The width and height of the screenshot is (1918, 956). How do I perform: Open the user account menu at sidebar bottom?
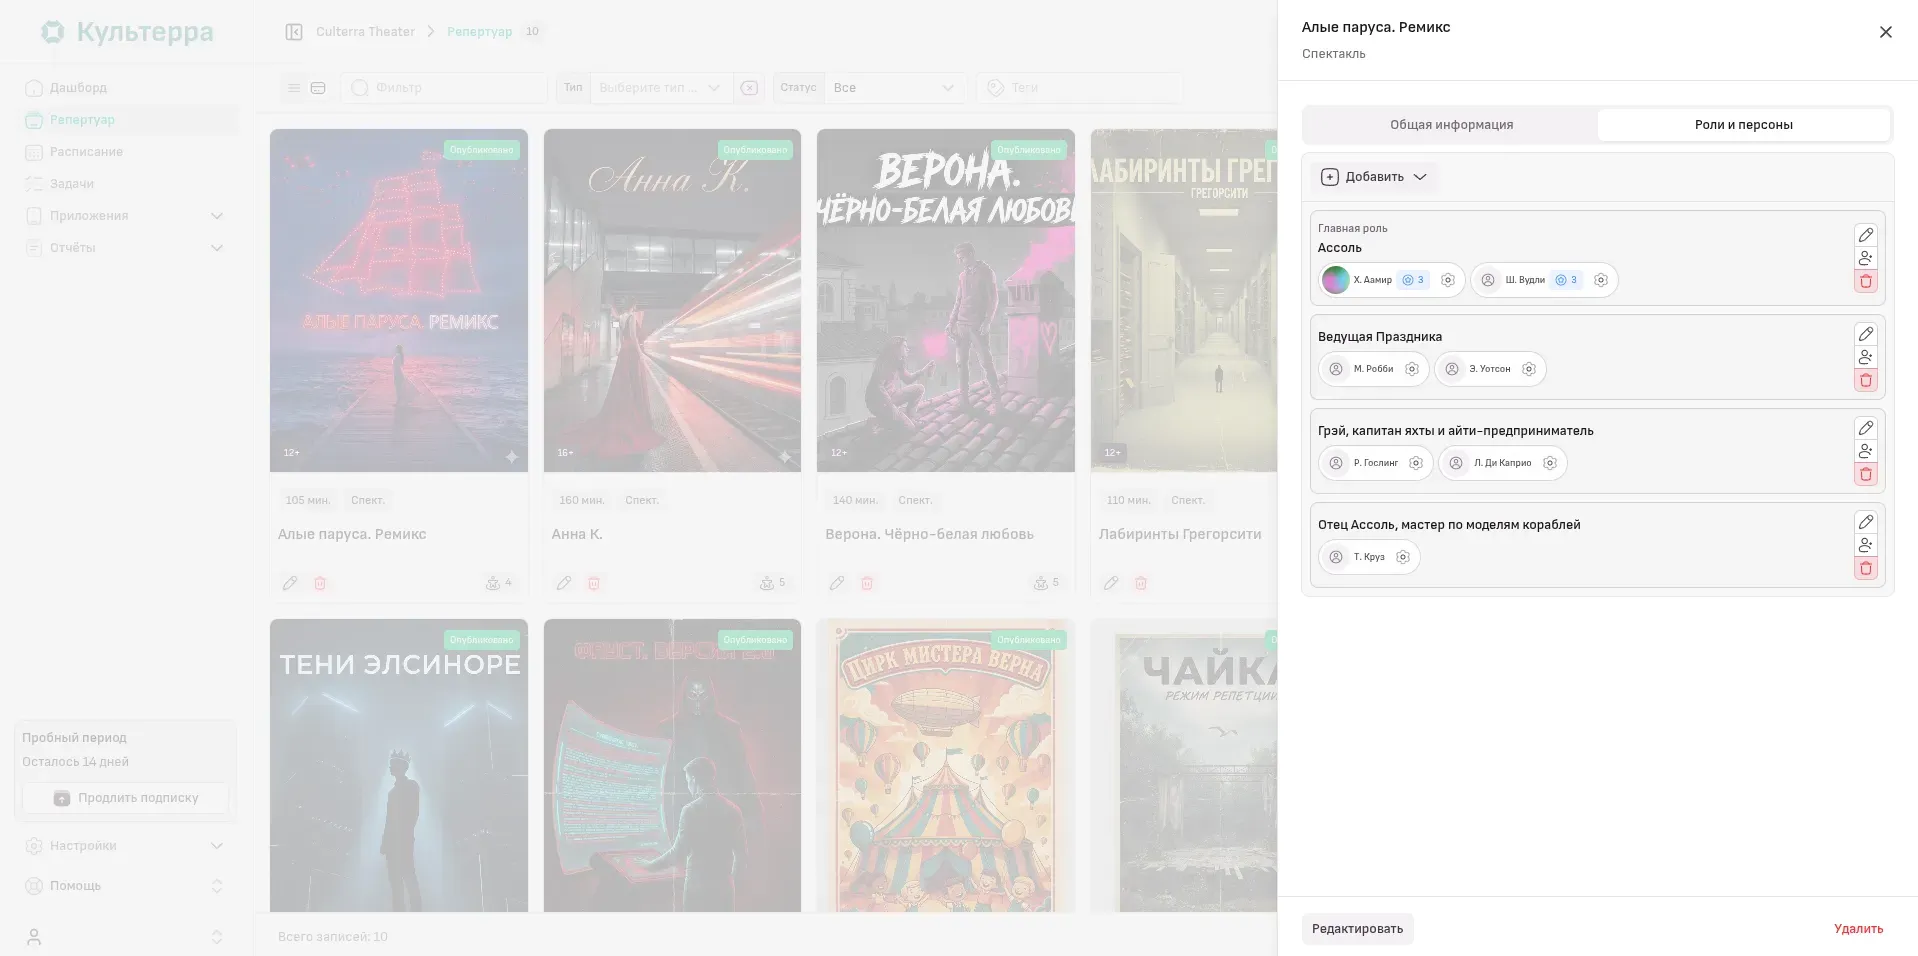[x=125, y=937]
